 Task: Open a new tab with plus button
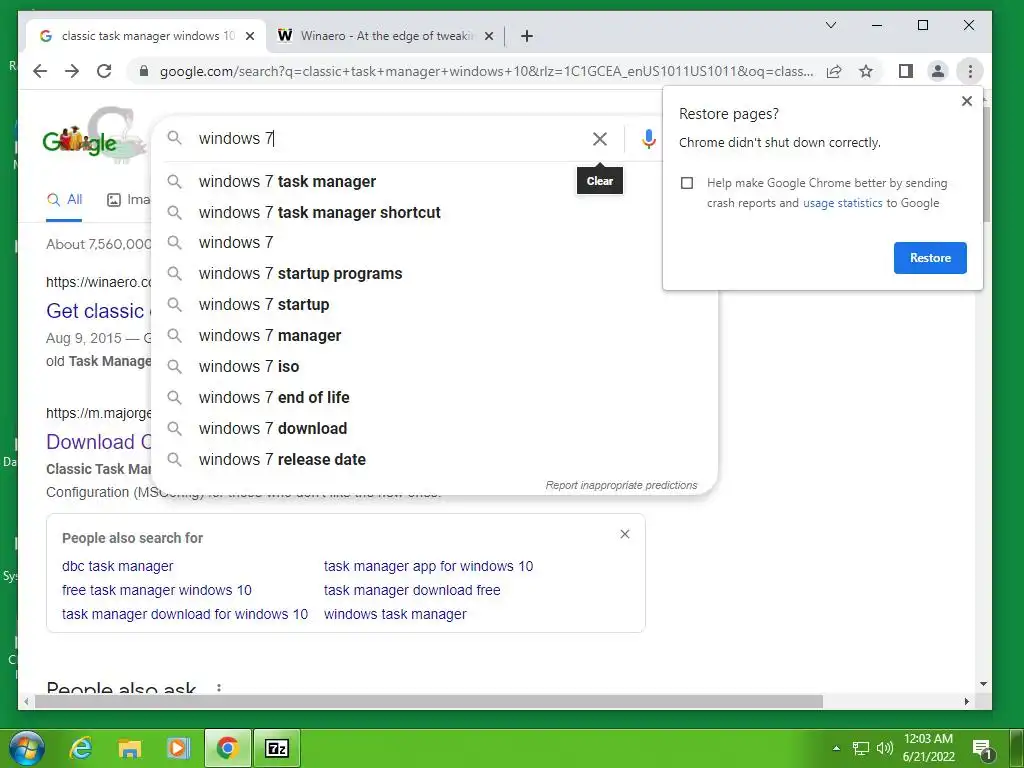tap(527, 36)
